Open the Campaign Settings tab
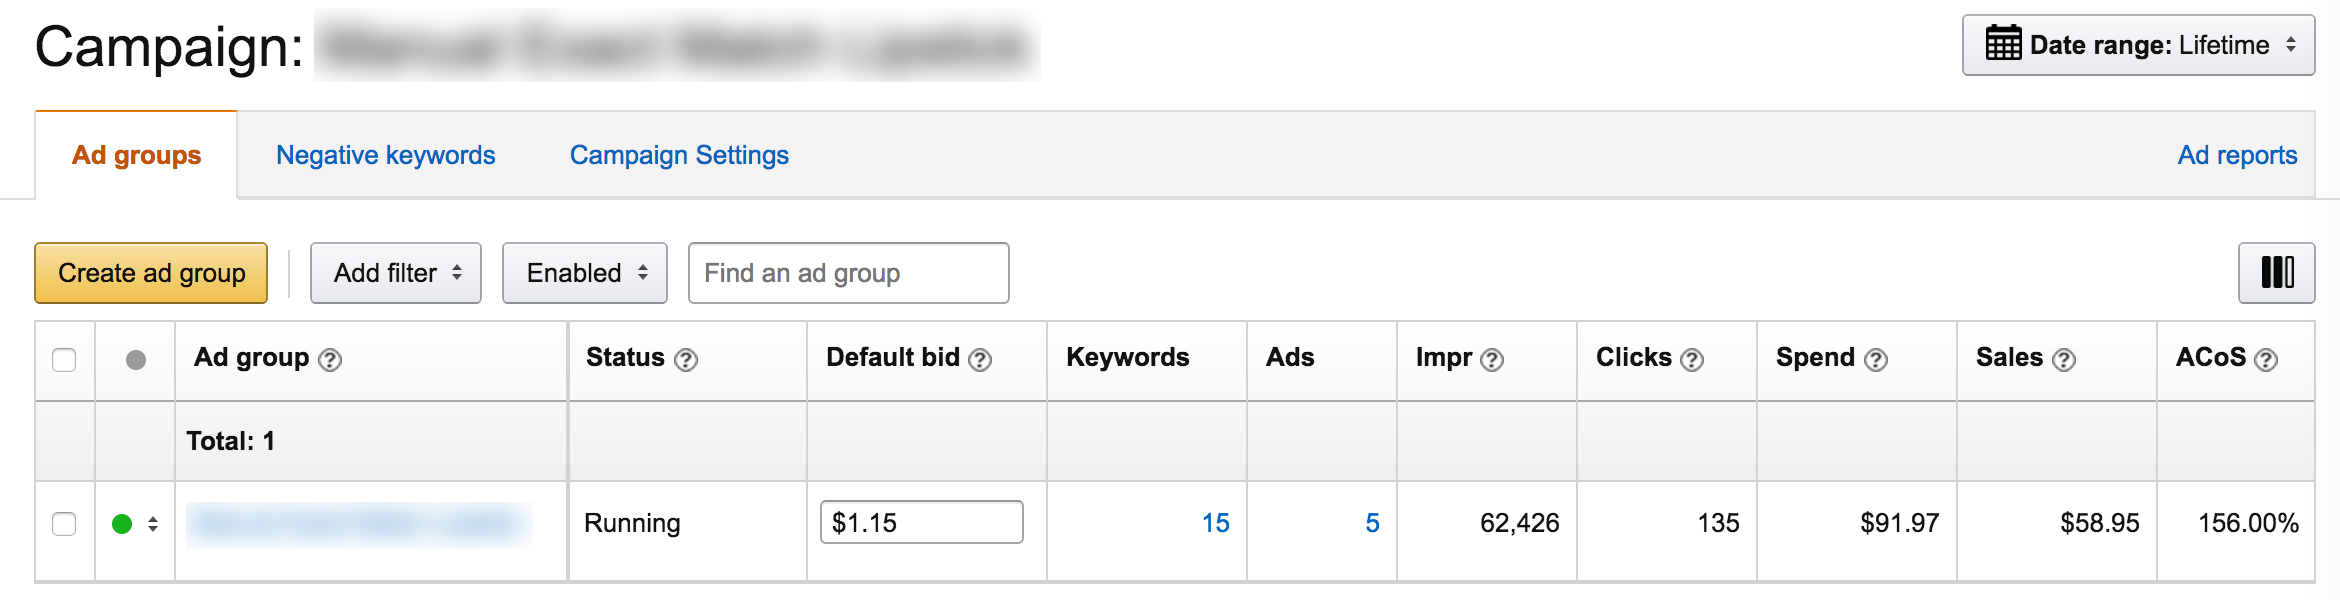The width and height of the screenshot is (2340, 600). (x=679, y=155)
